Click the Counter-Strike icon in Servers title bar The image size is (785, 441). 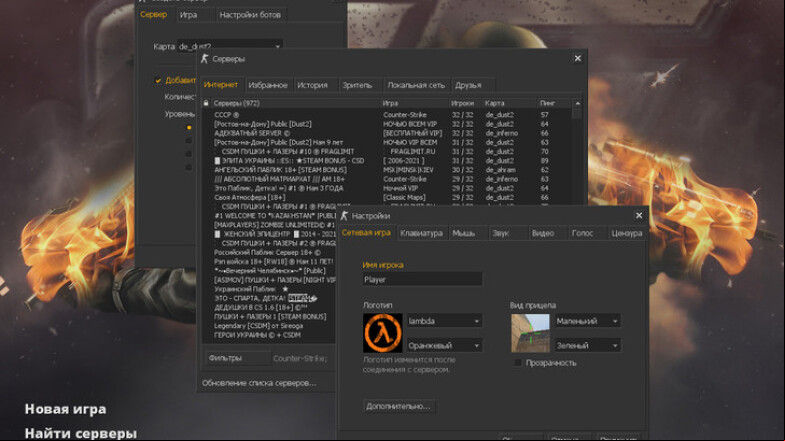point(204,59)
